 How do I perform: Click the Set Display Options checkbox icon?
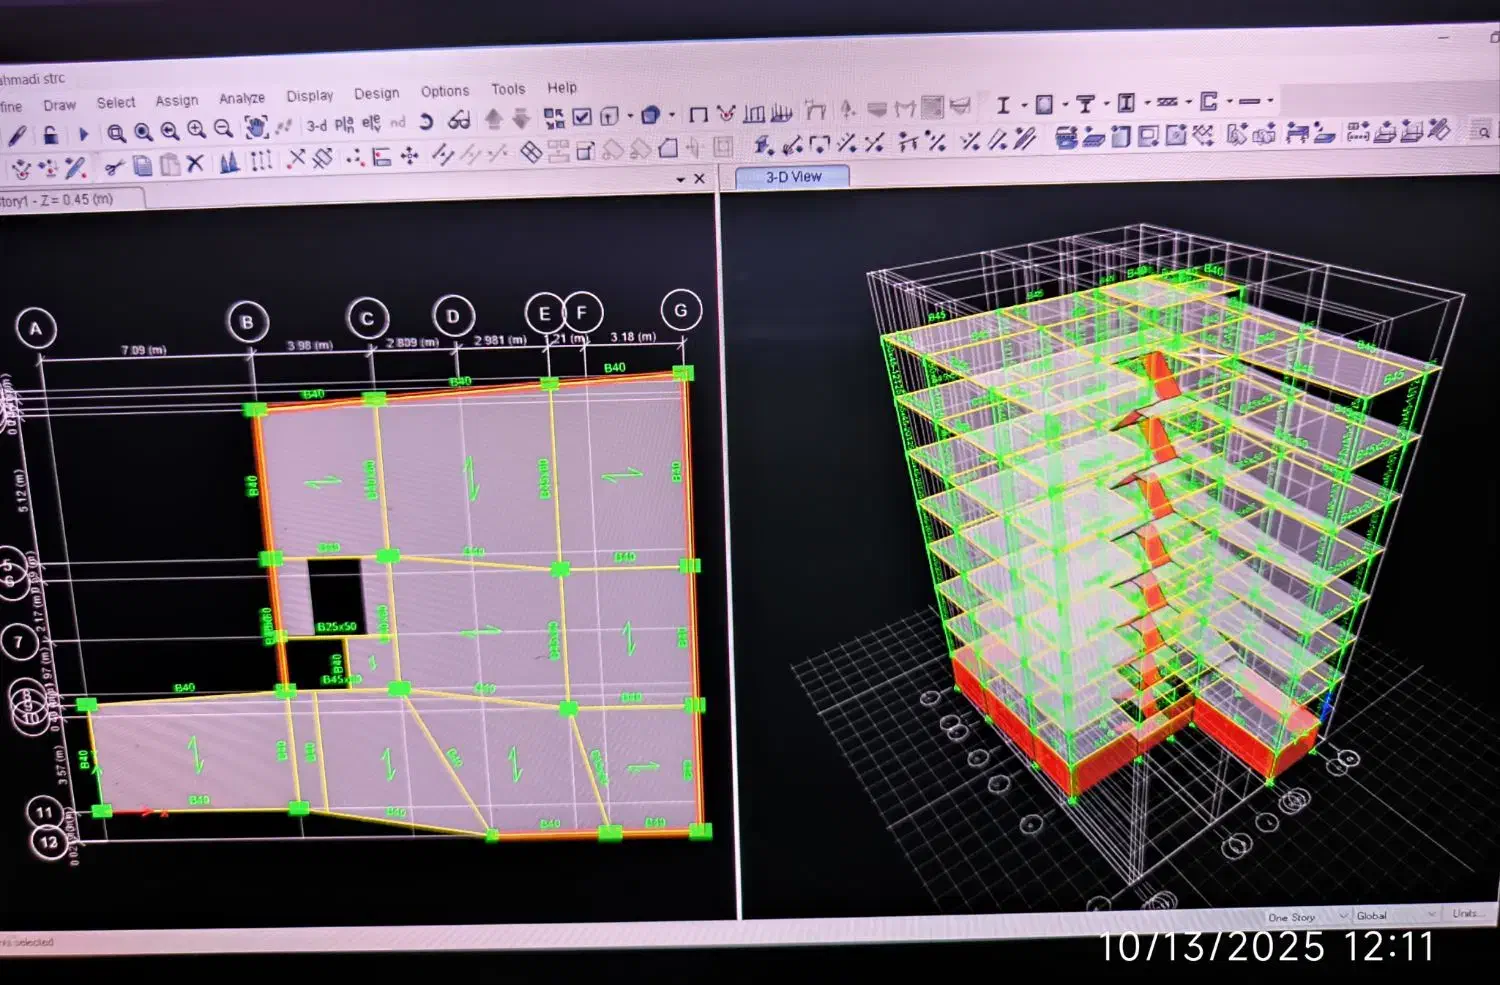click(x=582, y=116)
